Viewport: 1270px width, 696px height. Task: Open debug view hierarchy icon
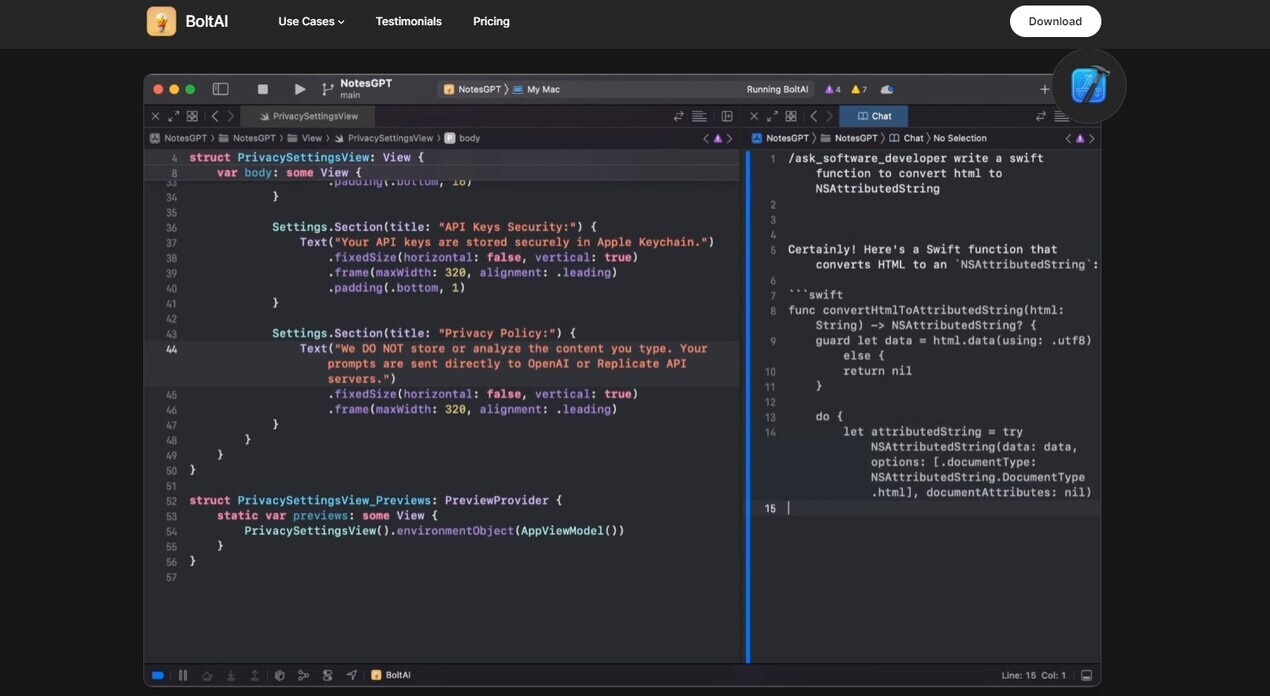[x=279, y=675]
